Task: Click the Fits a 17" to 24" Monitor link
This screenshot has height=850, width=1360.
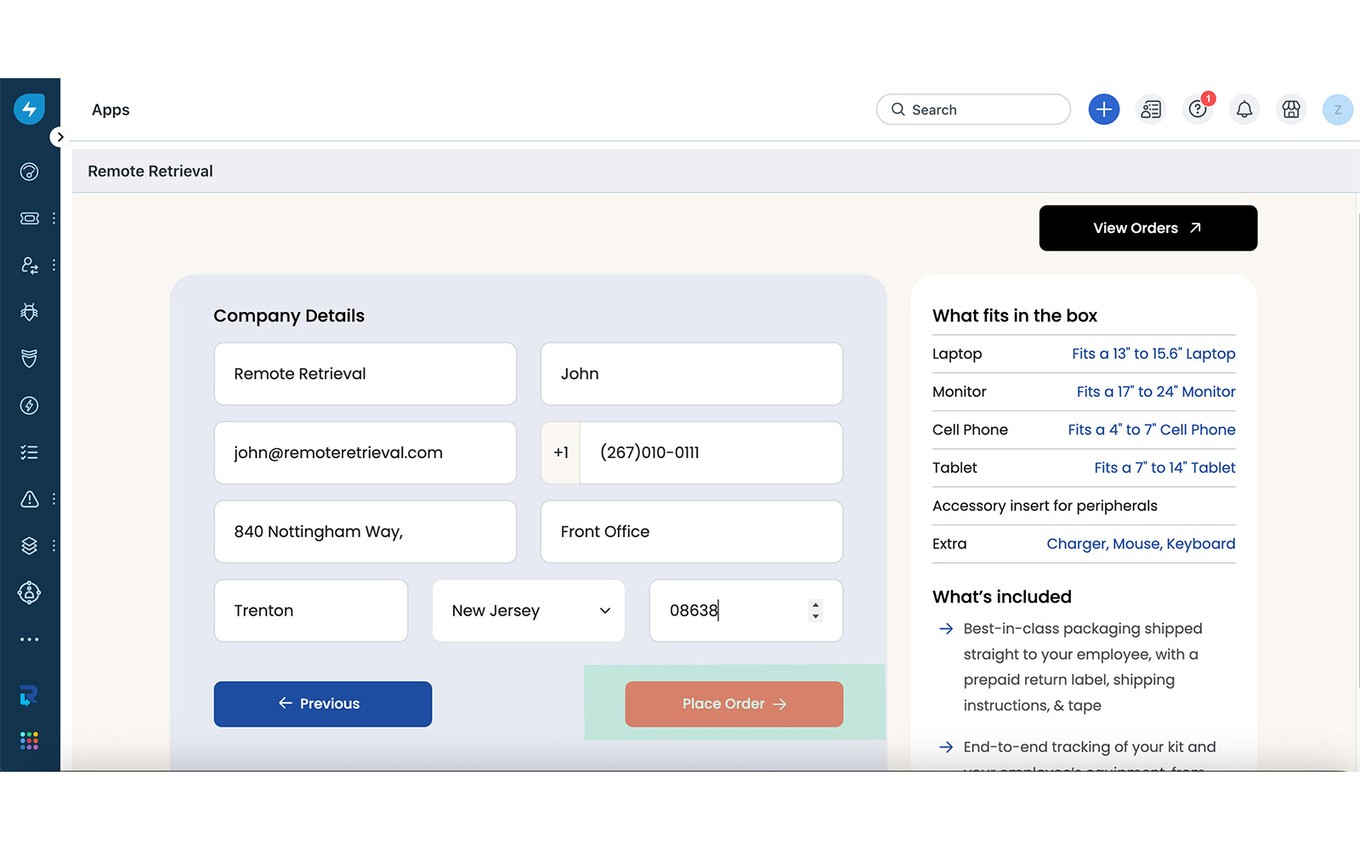Action: (1156, 392)
